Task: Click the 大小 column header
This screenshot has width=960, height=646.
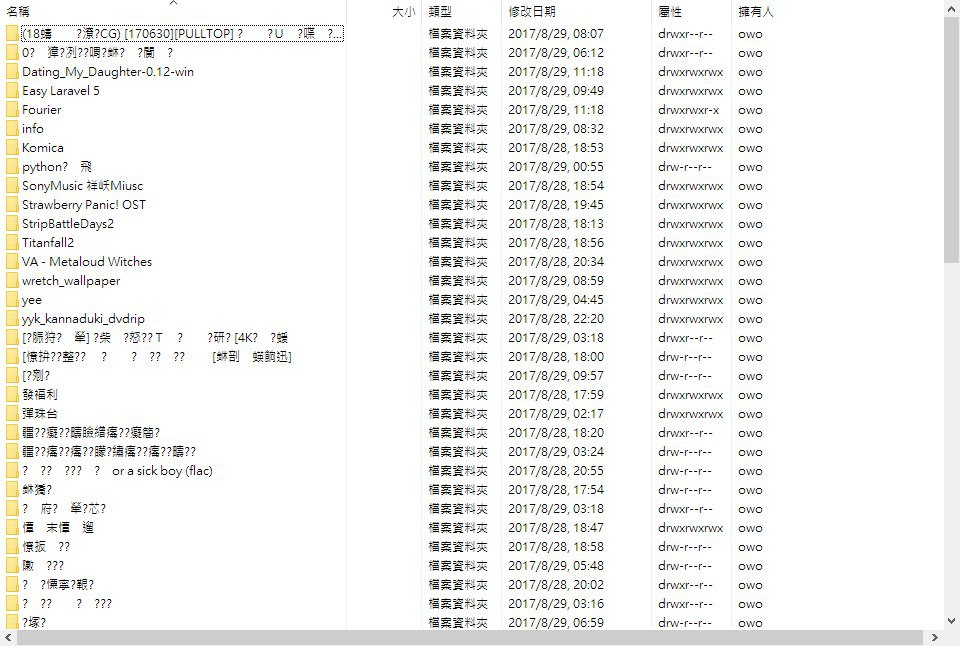Action: point(403,12)
